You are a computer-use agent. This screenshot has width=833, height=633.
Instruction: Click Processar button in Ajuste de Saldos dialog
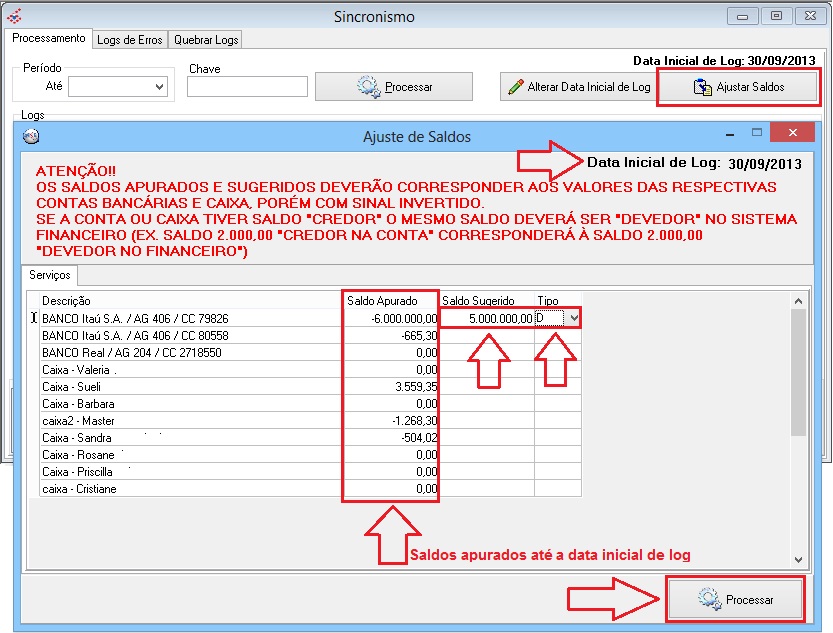(736, 600)
